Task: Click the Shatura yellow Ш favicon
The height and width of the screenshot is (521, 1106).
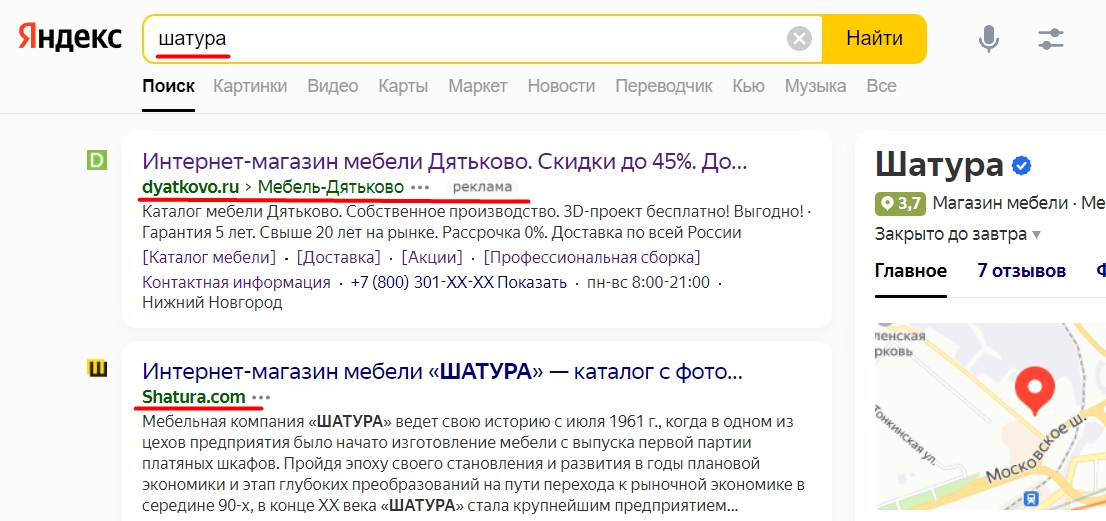Action: [x=97, y=368]
